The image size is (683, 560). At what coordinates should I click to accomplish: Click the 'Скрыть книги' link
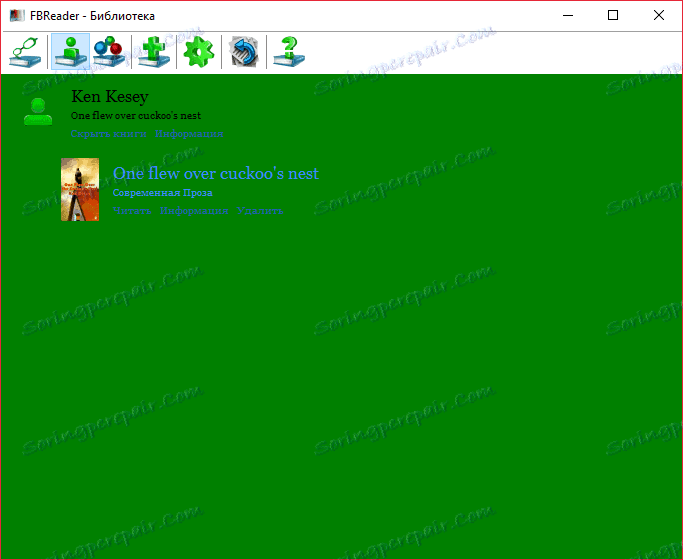coord(108,134)
